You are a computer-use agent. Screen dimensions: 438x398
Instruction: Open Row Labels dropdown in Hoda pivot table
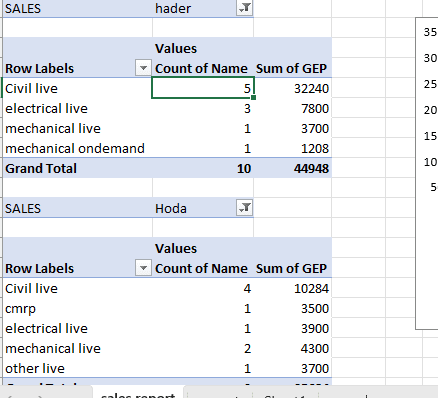[143, 268]
